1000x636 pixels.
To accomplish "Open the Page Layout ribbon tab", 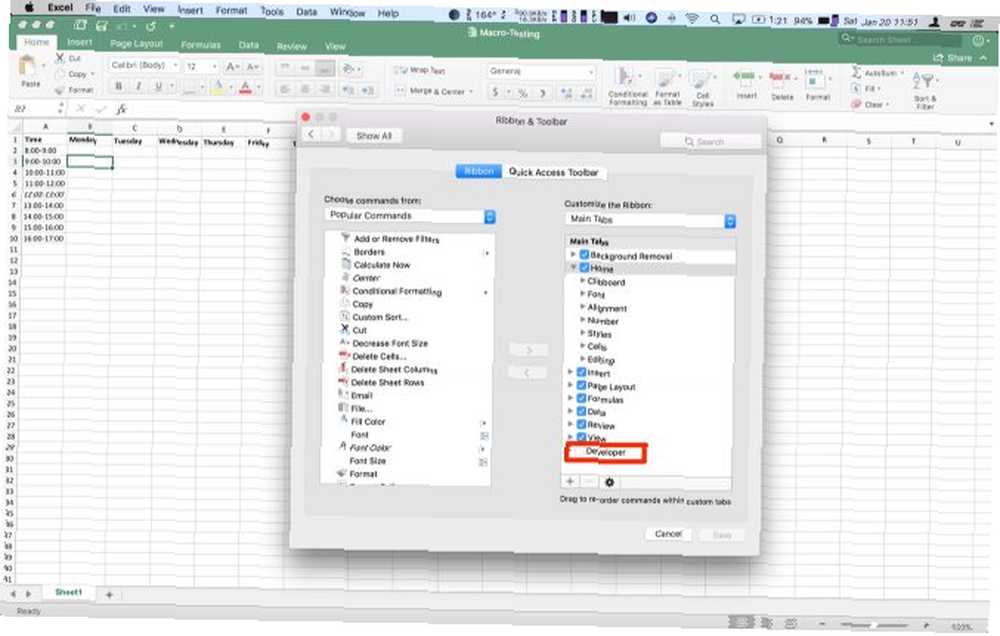I will [x=136, y=44].
